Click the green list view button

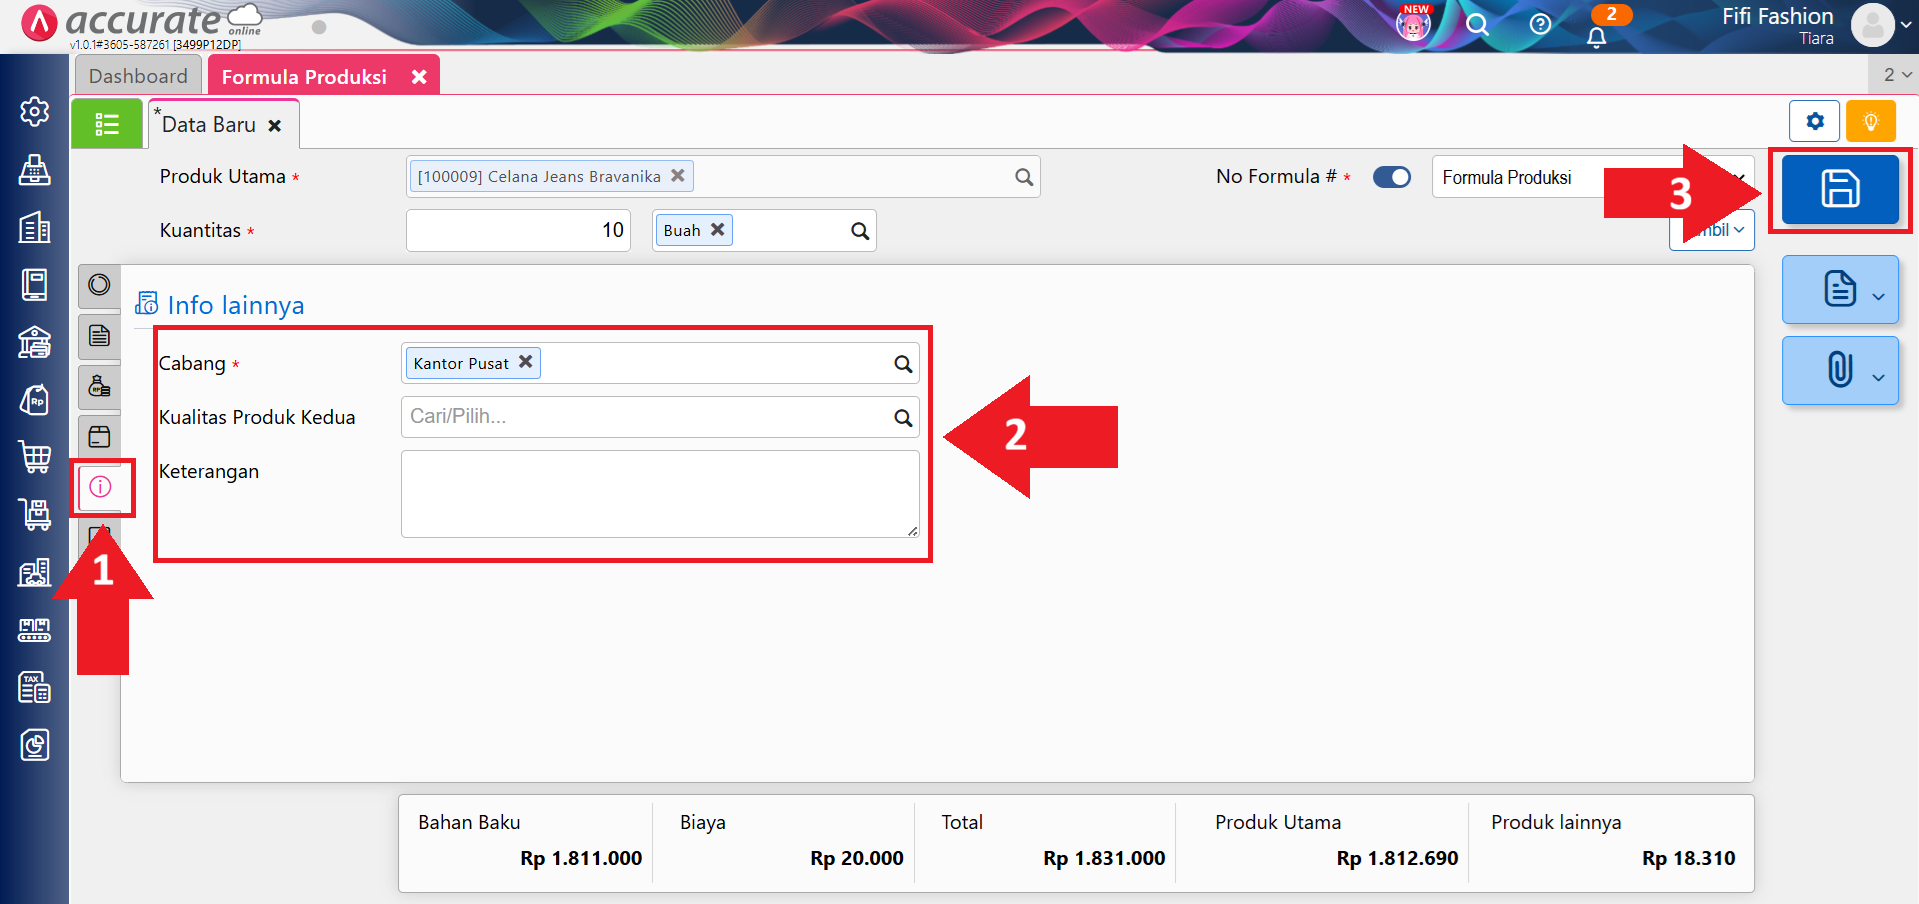pos(107,124)
